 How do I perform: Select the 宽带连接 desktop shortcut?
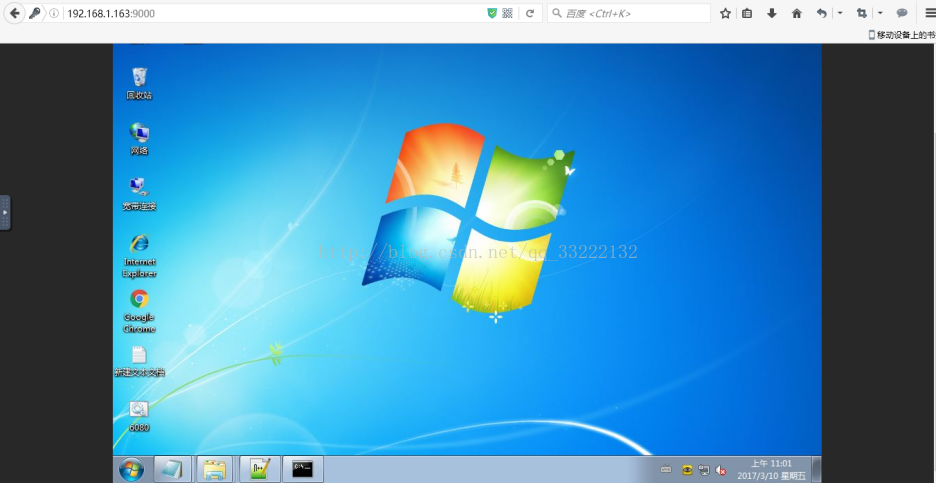[139, 194]
